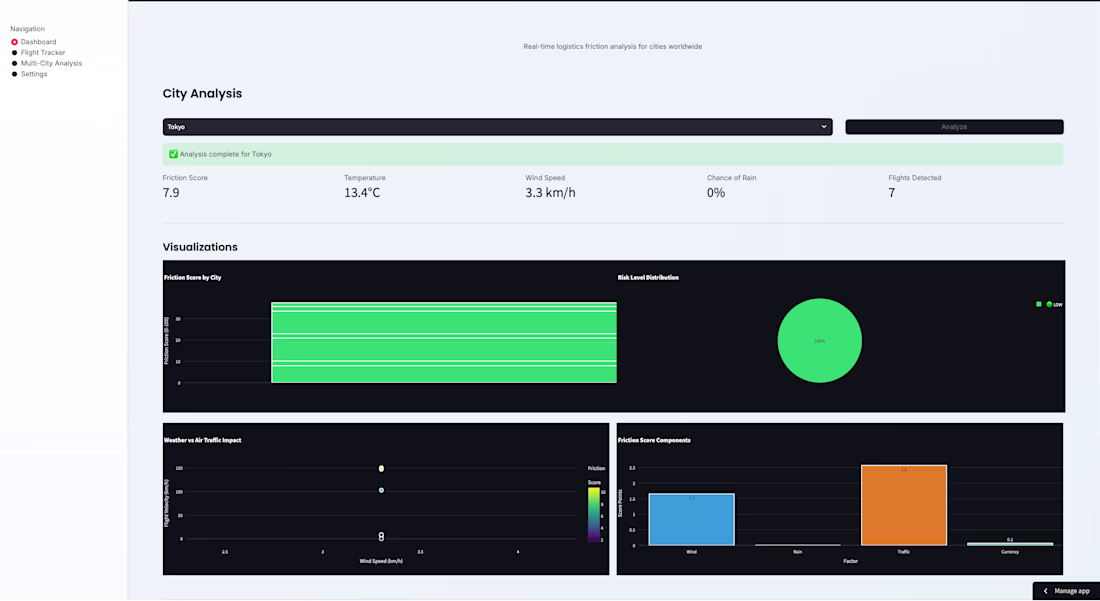Image resolution: width=1100 pixels, height=601 pixels.
Task: Click the 'City Analysis' heading
Action: pyautogui.click(x=203, y=93)
